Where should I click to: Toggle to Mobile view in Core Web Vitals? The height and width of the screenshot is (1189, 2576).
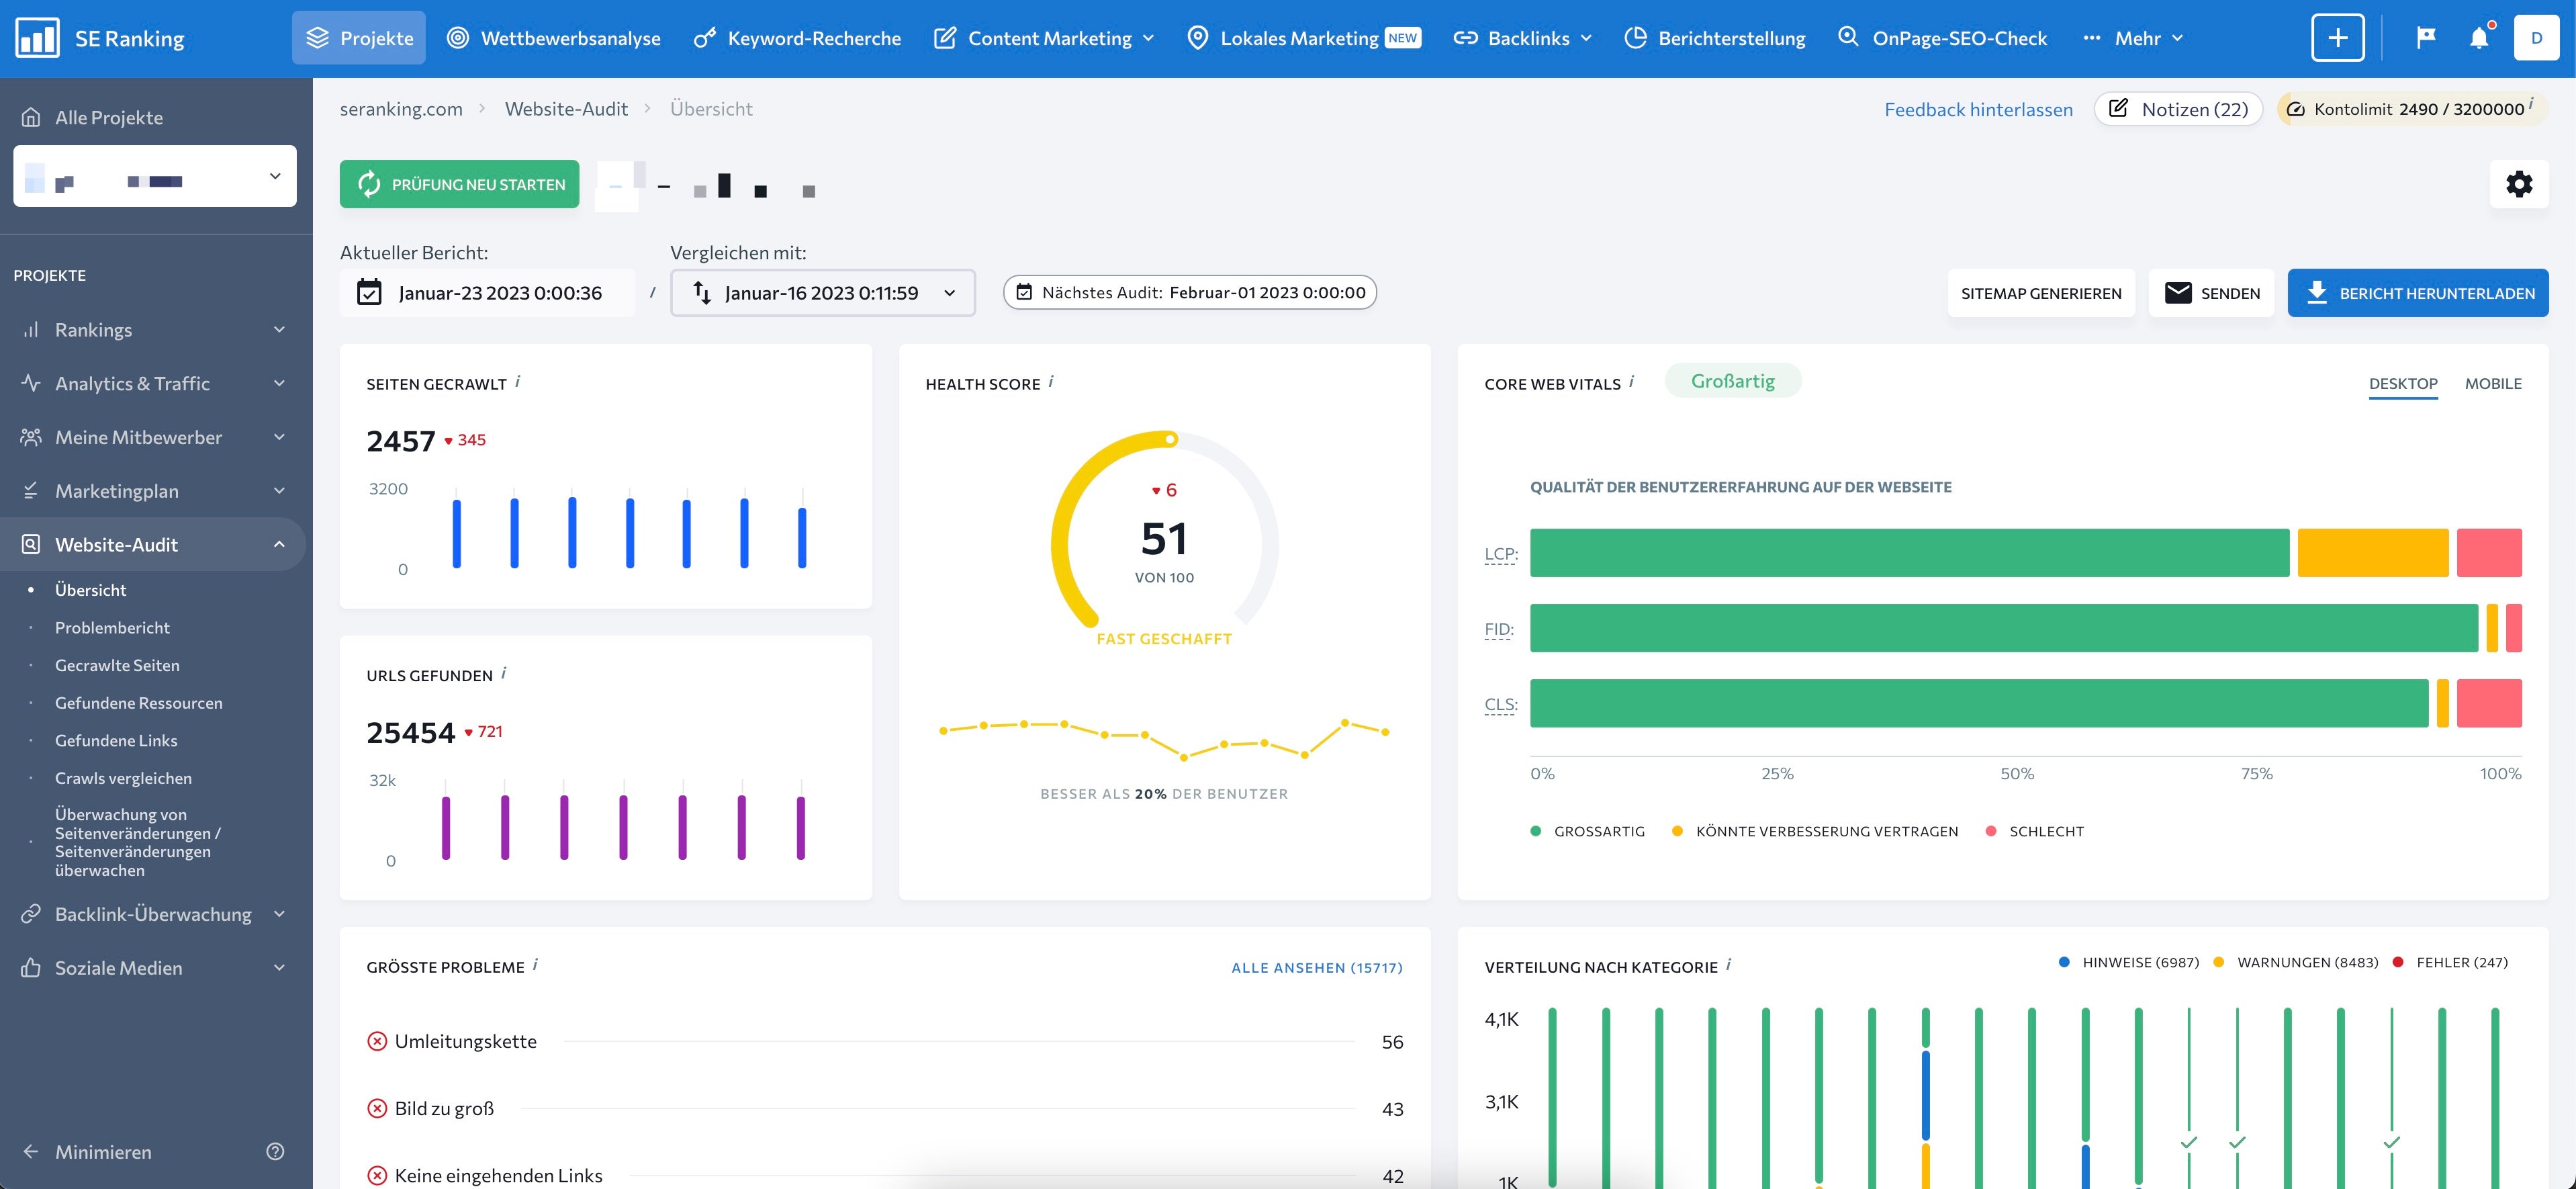[2492, 383]
